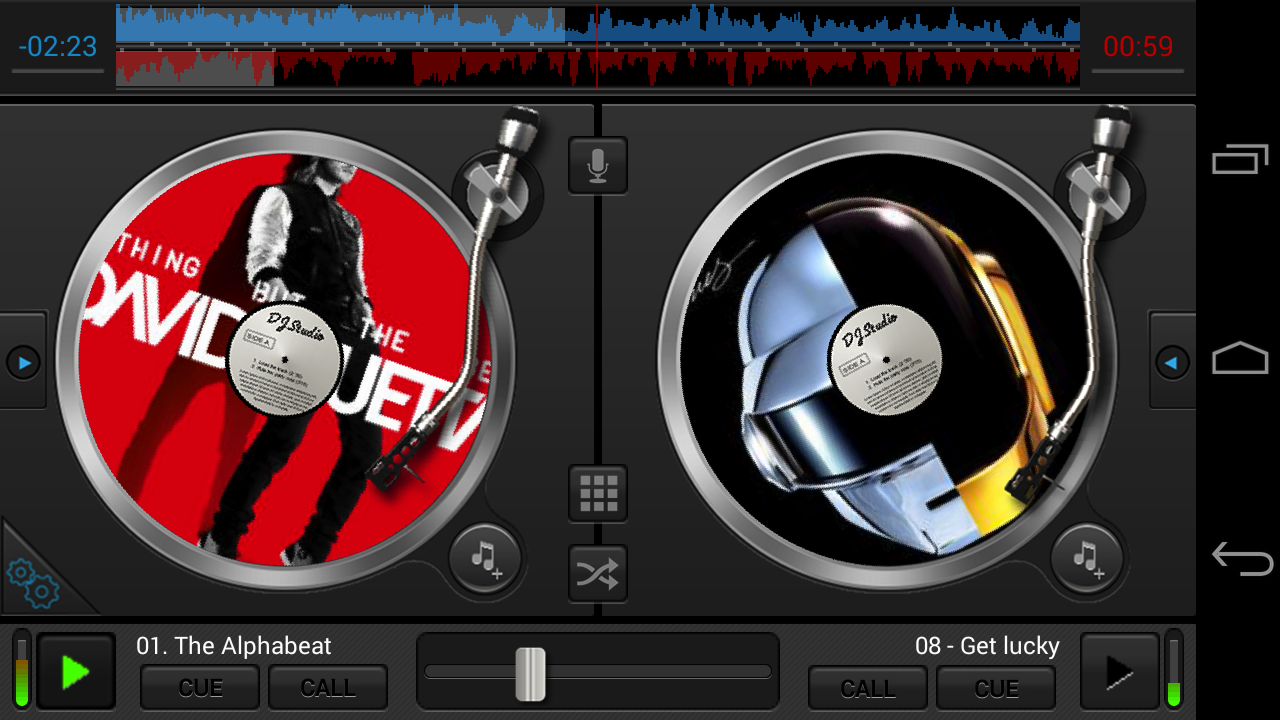The height and width of the screenshot is (720, 1280).
Task: Play the right deck with the black button
Action: coord(1120,671)
